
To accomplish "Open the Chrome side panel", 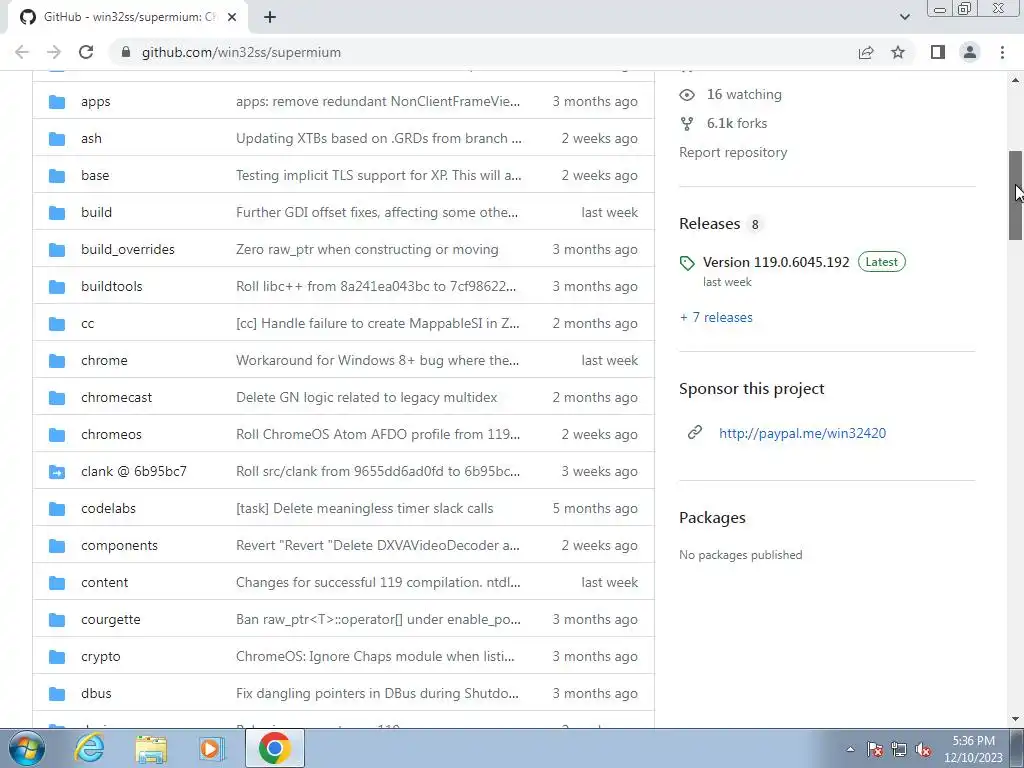I will click(x=938, y=52).
